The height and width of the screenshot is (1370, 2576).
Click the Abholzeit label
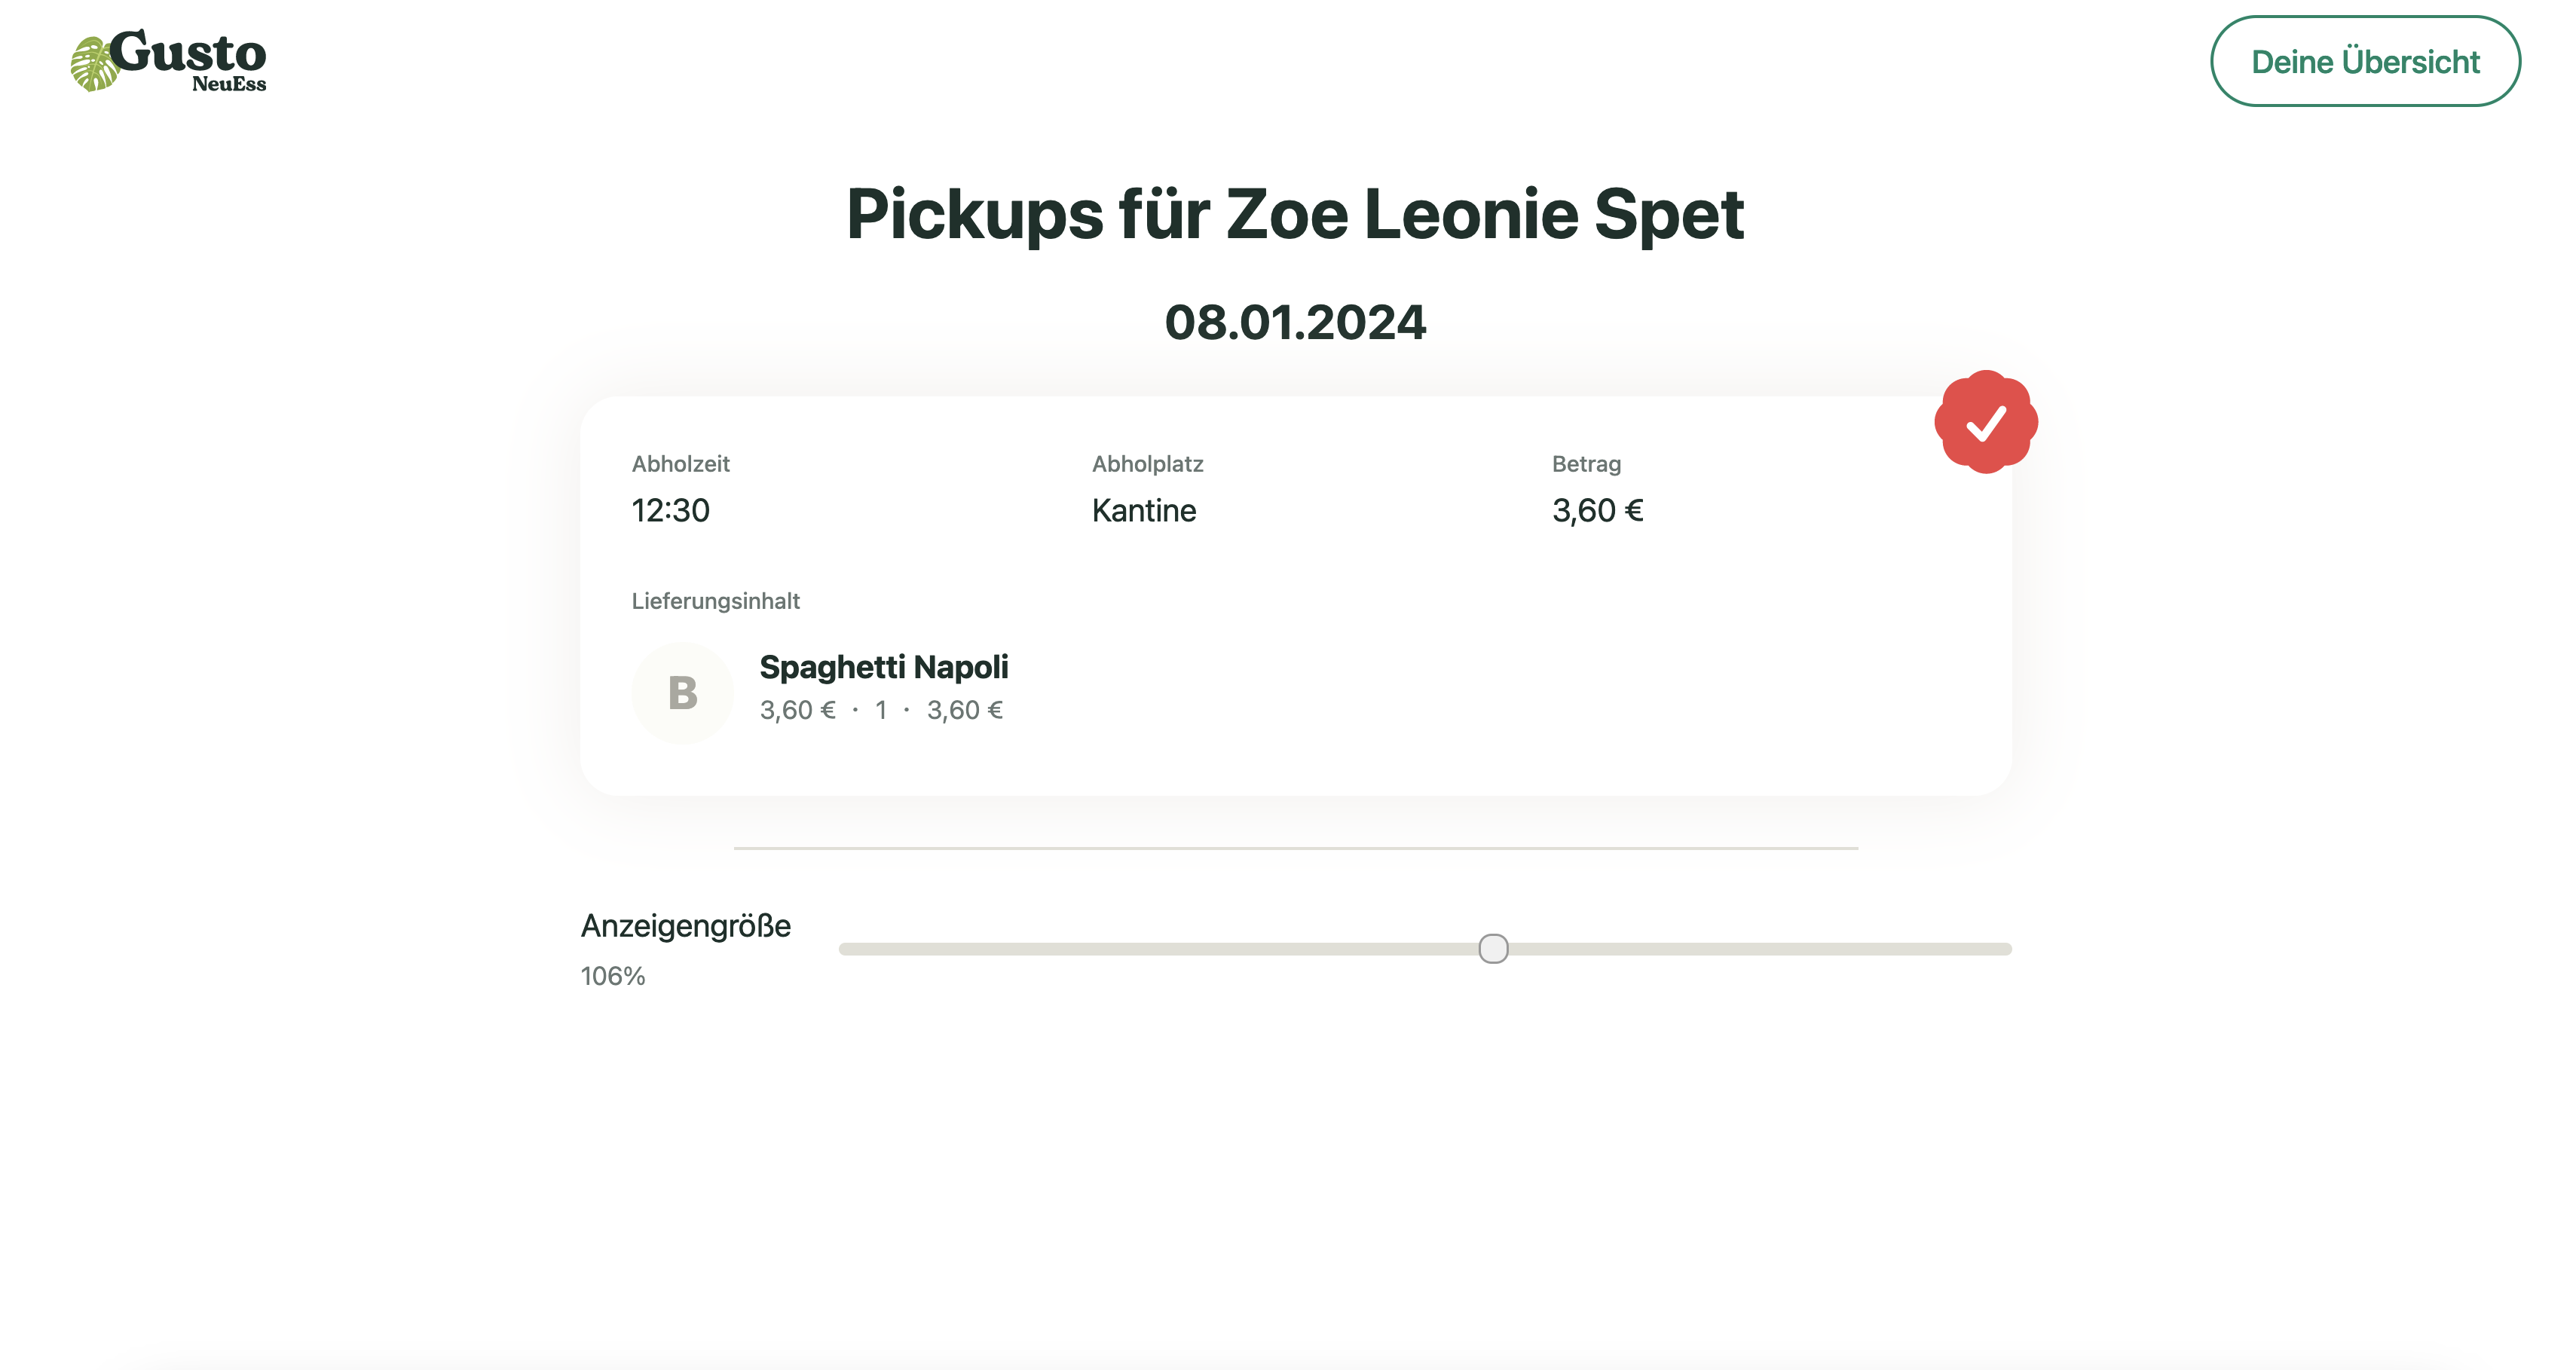(680, 464)
